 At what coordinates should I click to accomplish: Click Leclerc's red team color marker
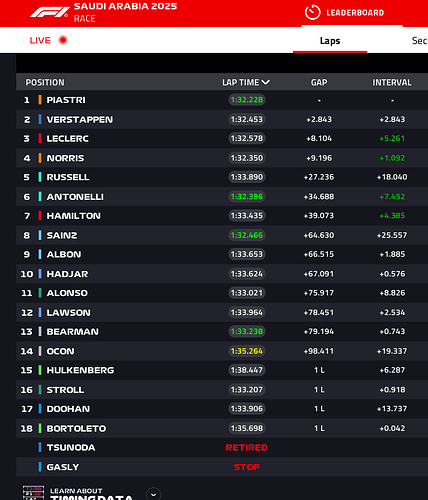click(40, 138)
